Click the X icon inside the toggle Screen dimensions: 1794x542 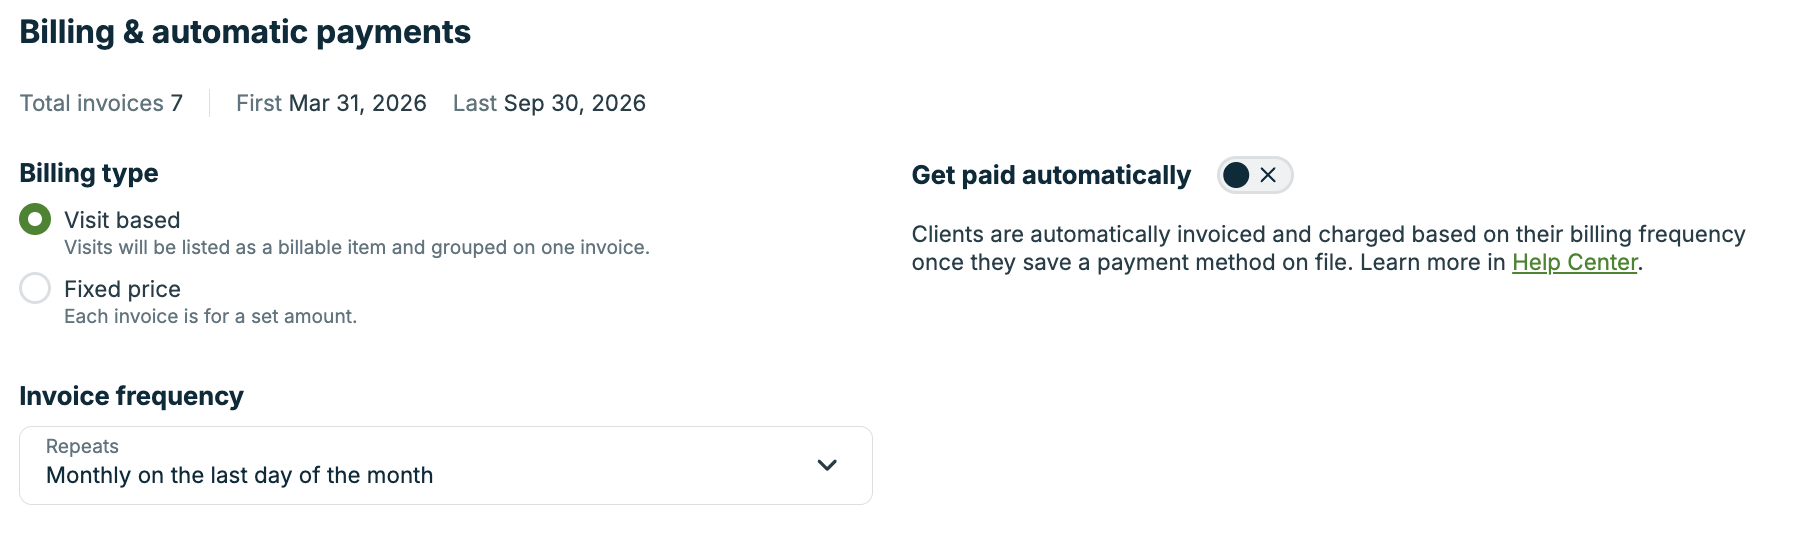(1268, 175)
